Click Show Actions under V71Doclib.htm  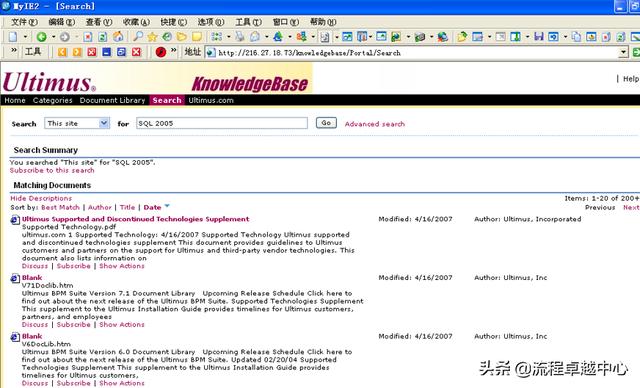click(122, 324)
